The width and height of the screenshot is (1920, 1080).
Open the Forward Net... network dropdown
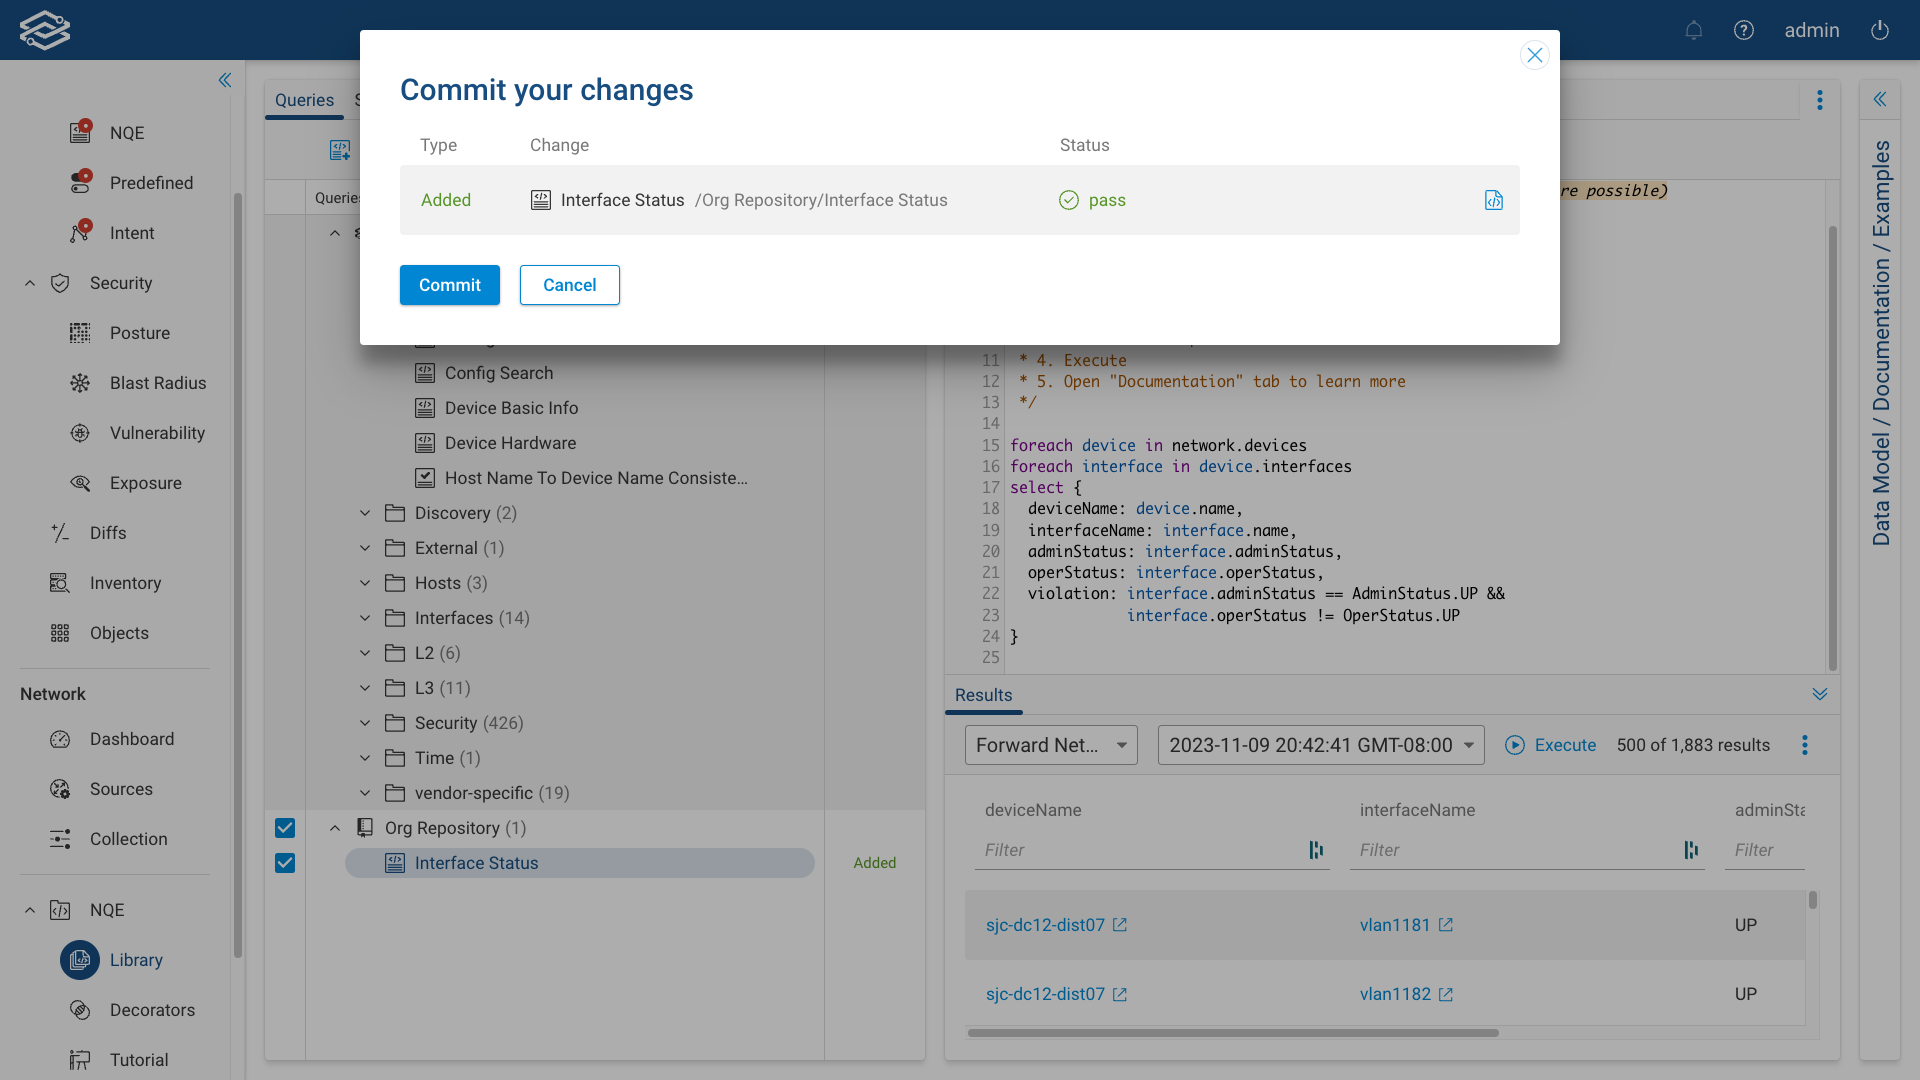tap(1051, 745)
